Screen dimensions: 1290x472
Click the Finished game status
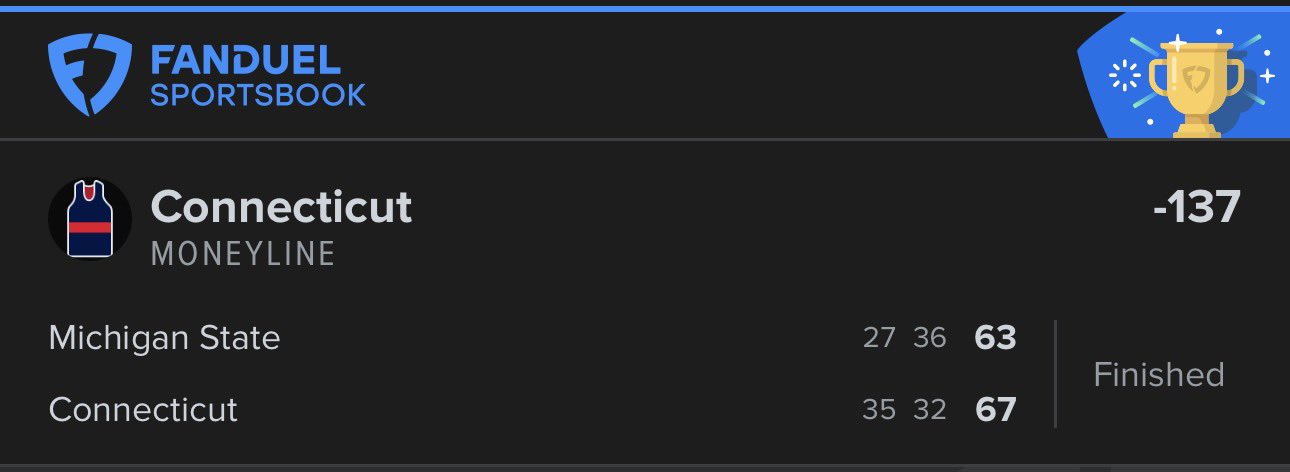click(1159, 374)
